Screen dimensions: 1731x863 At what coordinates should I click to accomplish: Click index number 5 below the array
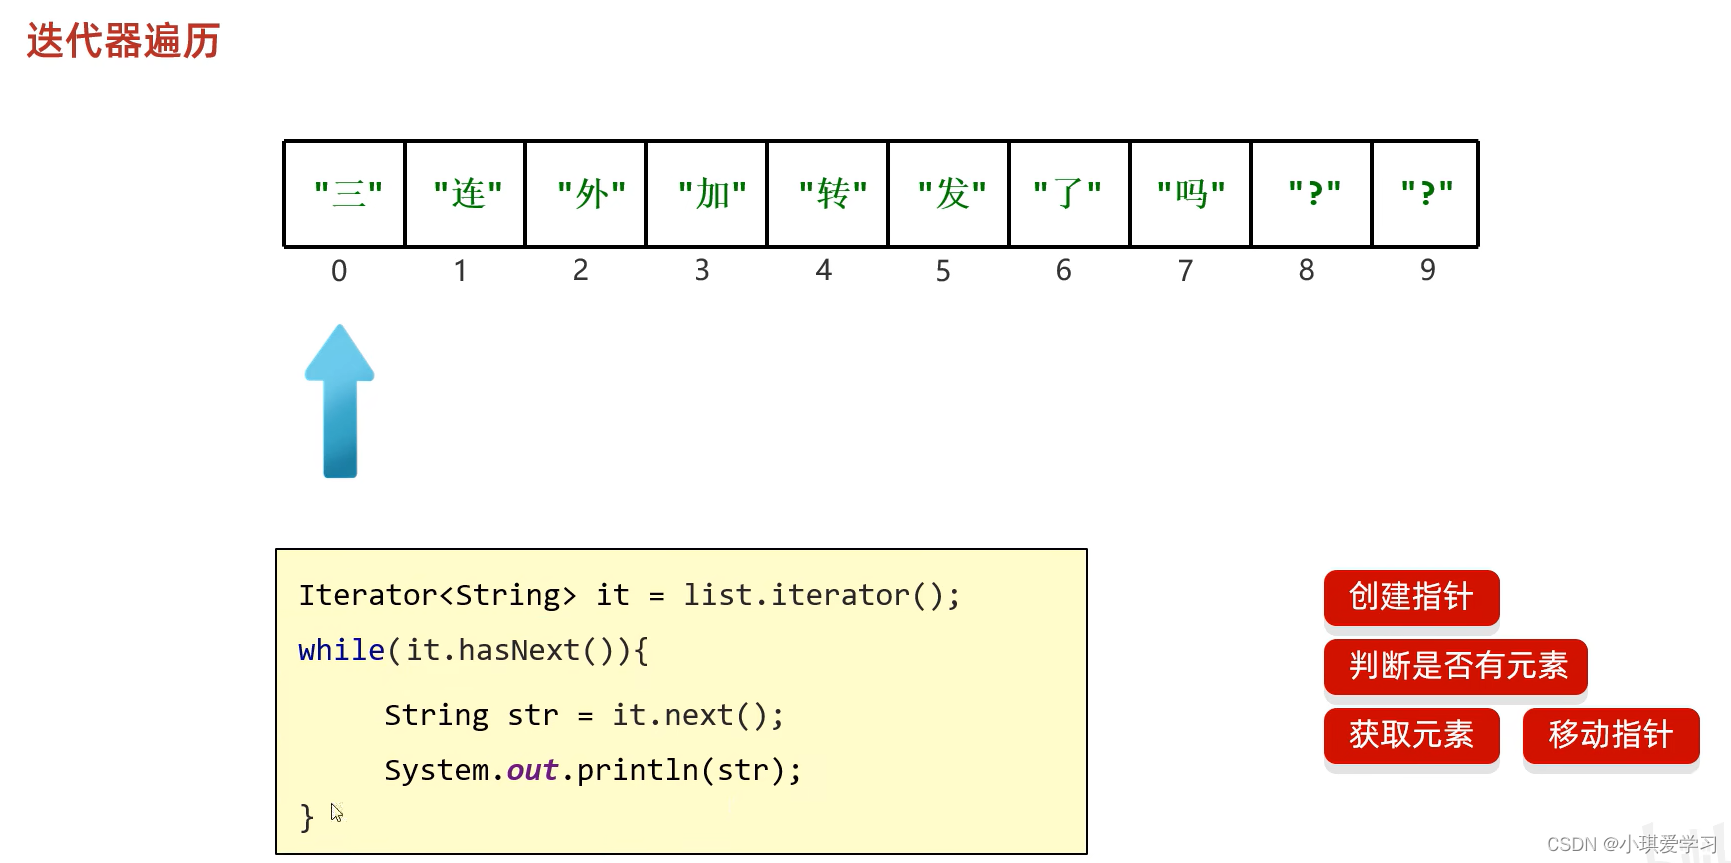click(x=943, y=271)
